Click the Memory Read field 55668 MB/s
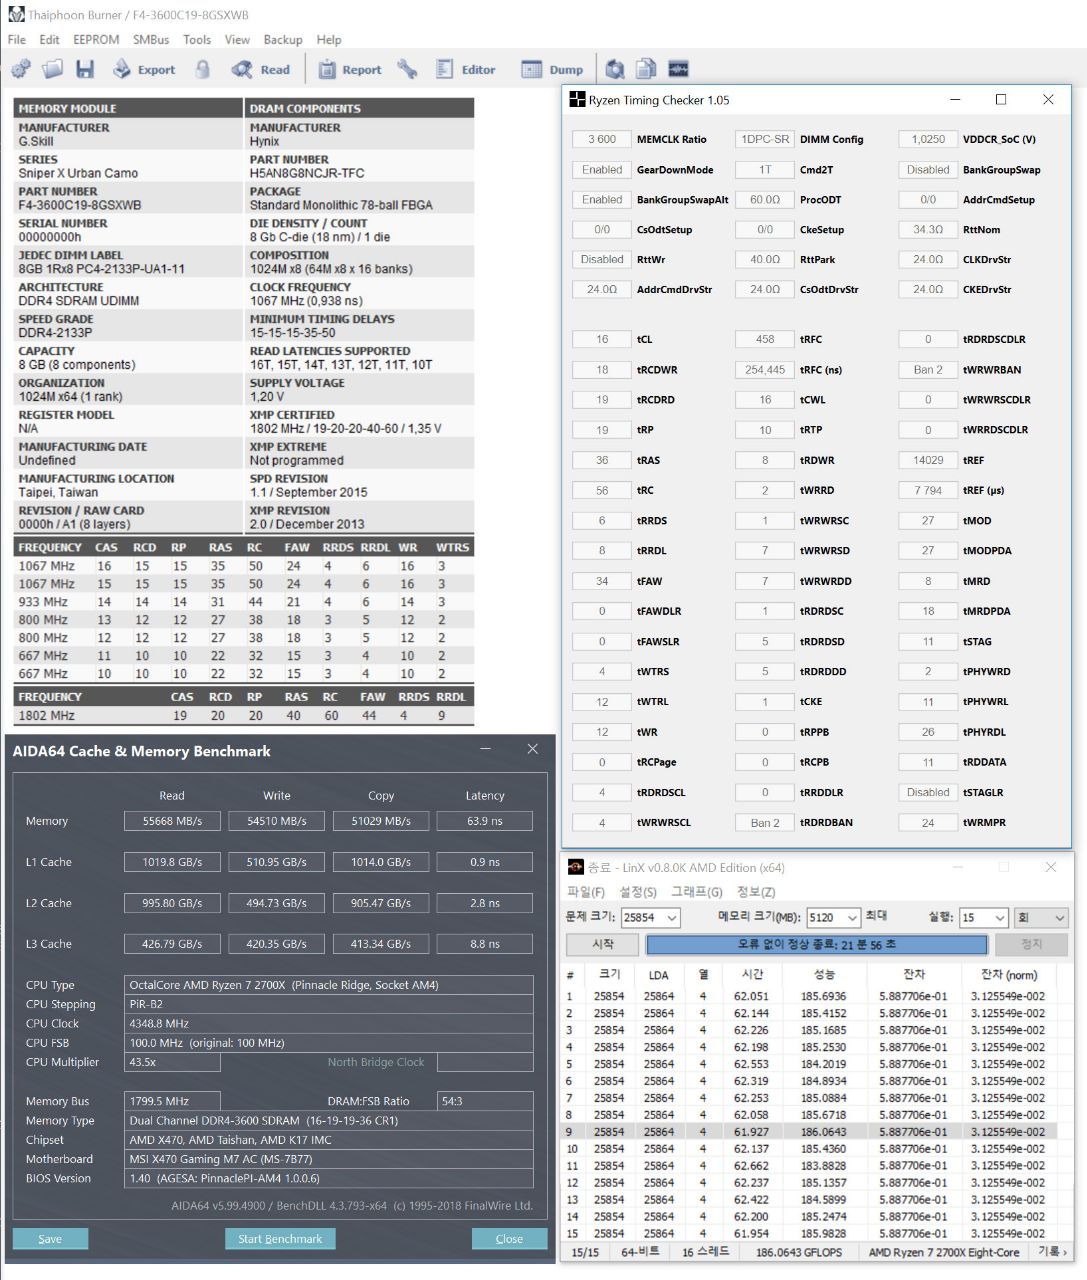Screen dimensions: 1087x1280 pyautogui.click(x=172, y=821)
